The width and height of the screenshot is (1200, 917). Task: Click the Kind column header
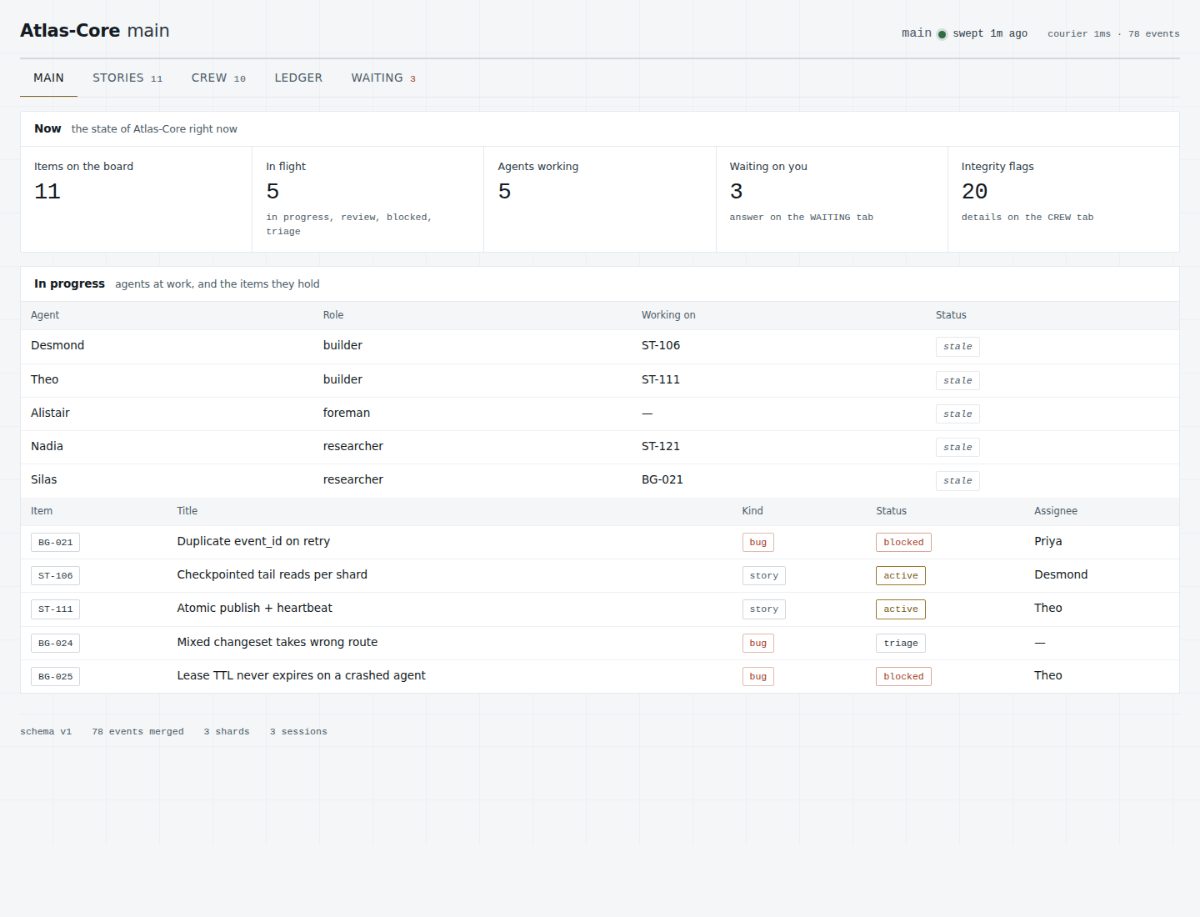pyautogui.click(x=752, y=511)
